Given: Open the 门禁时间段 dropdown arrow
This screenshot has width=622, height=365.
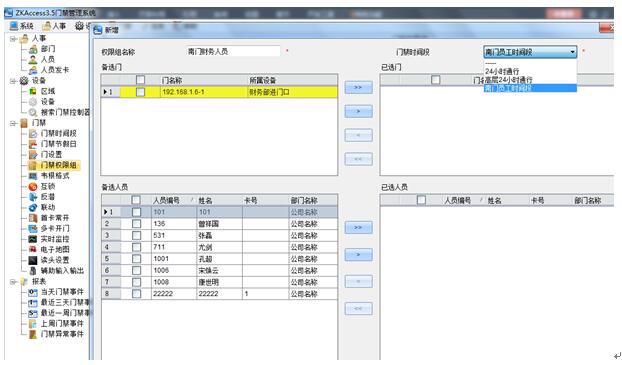Looking at the screenshot, I should point(572,52).
